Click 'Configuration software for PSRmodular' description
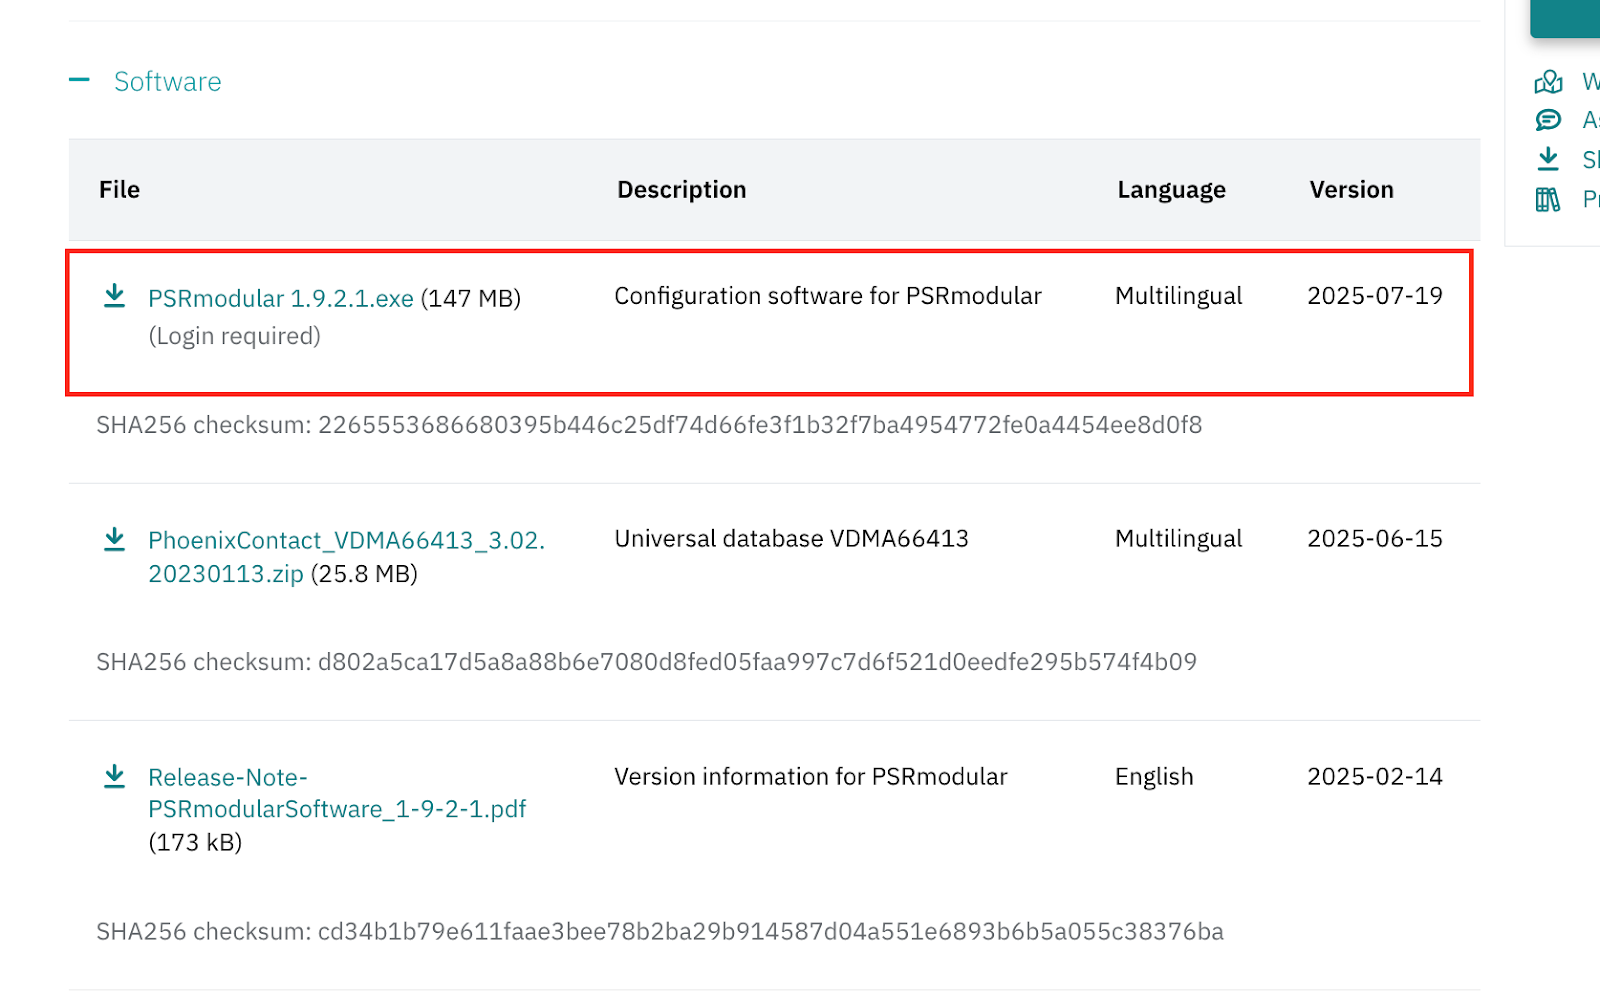 pos(828,296)
